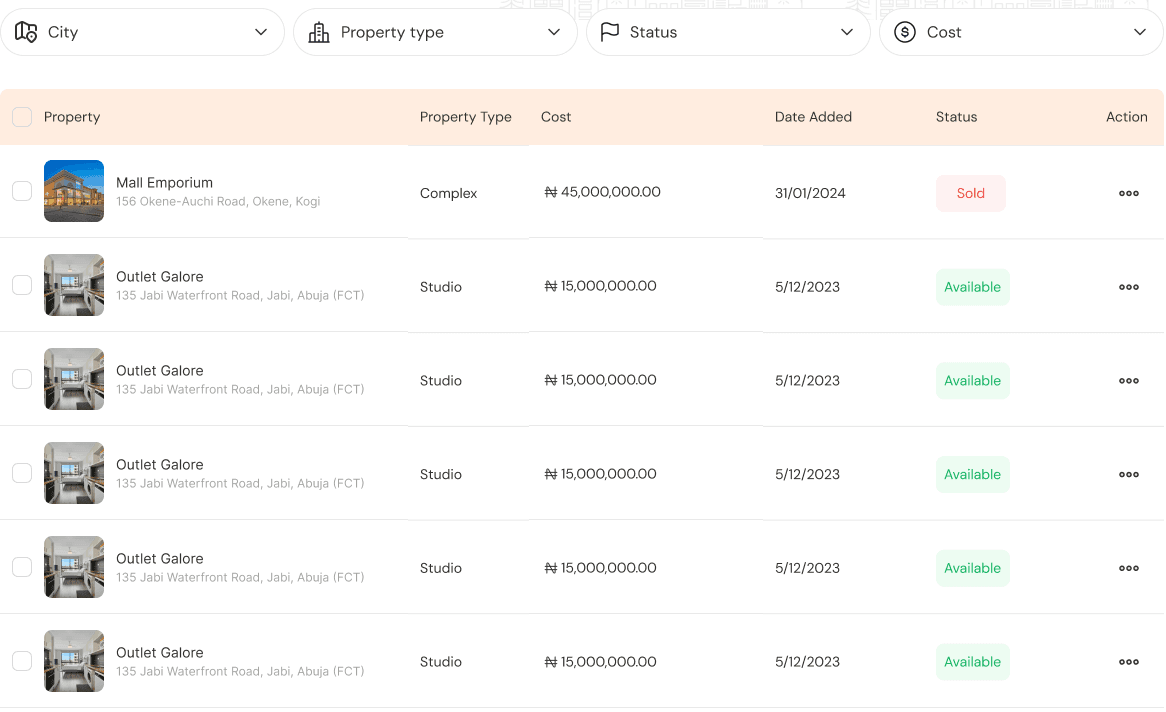Select the Mall Emporium property name

click(164, 183)
